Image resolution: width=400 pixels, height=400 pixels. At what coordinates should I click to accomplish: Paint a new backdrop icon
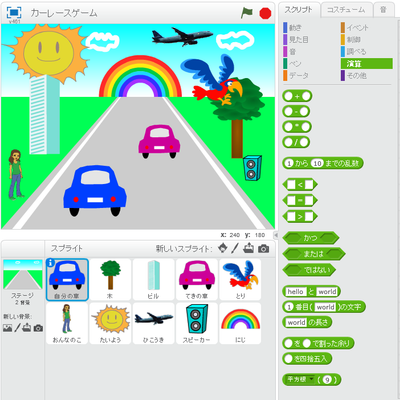[17, 328]
